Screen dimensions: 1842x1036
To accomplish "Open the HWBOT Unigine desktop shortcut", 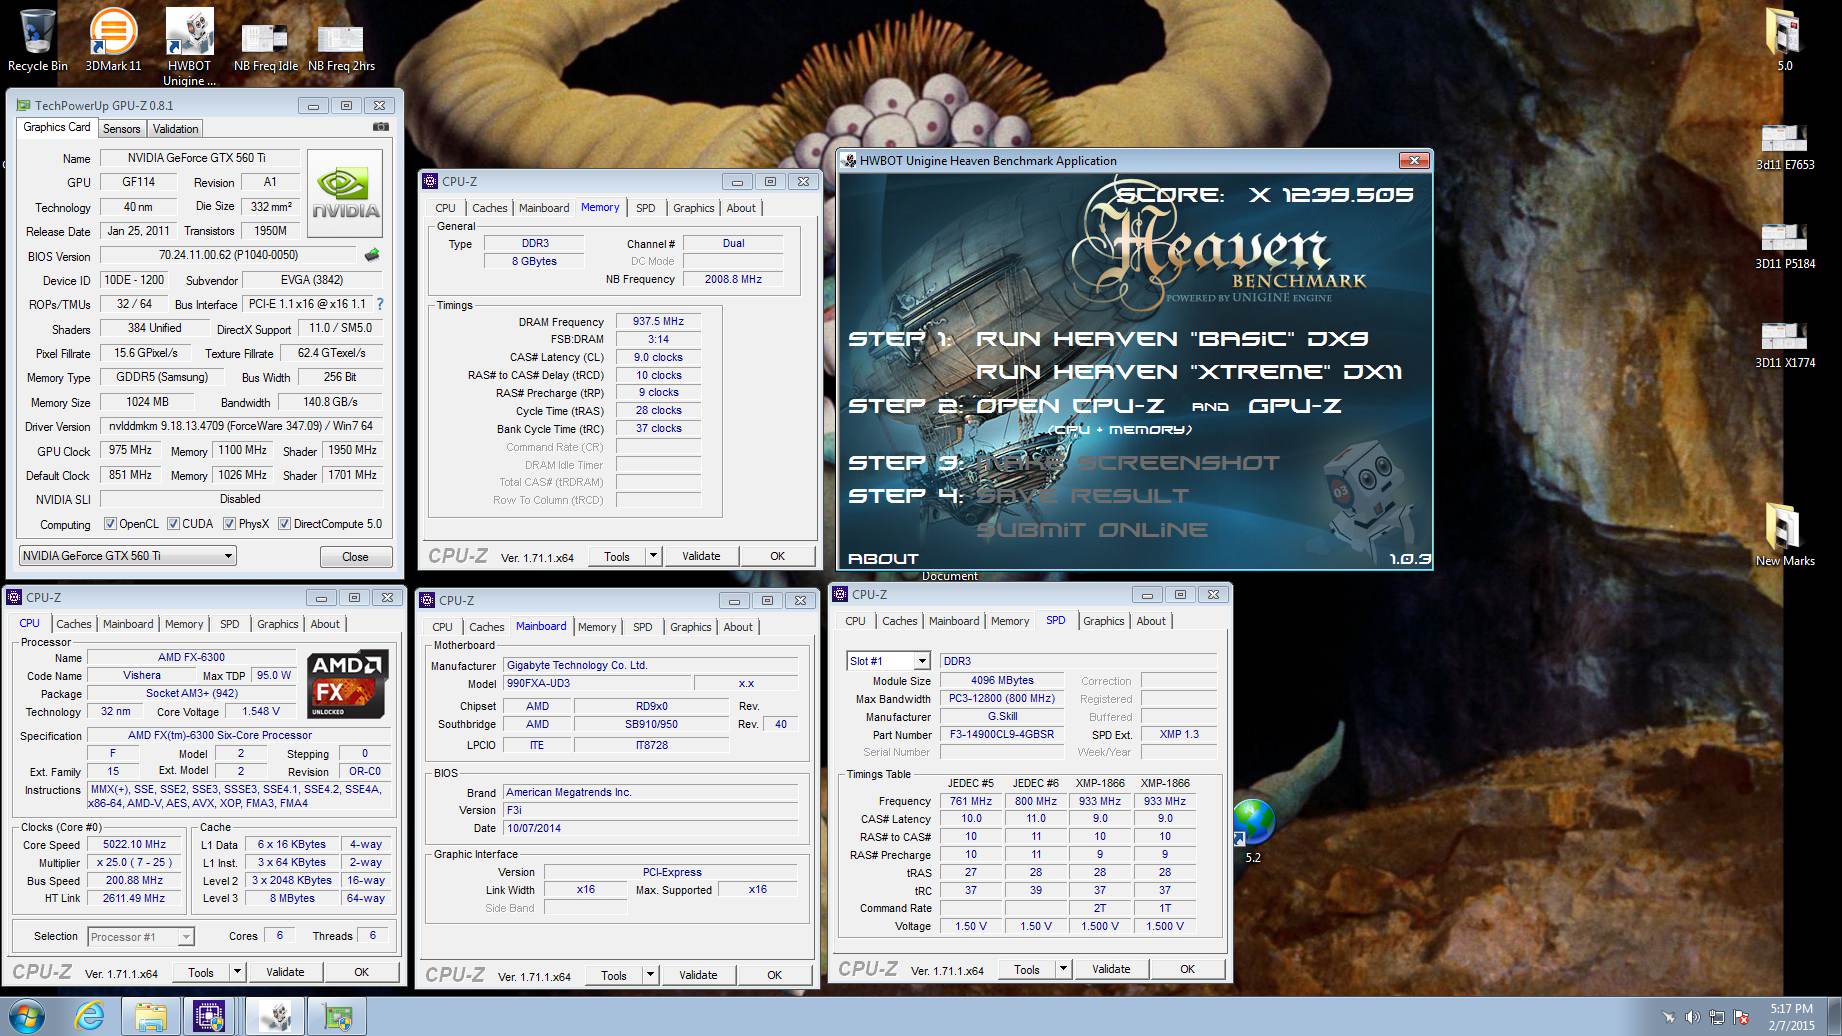I will click(189, 47).
